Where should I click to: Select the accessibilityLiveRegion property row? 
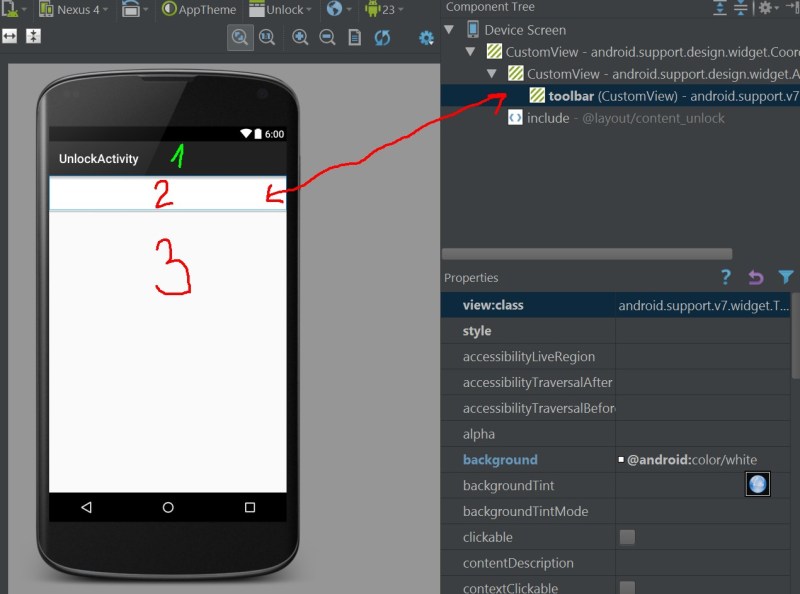[616, 357]
